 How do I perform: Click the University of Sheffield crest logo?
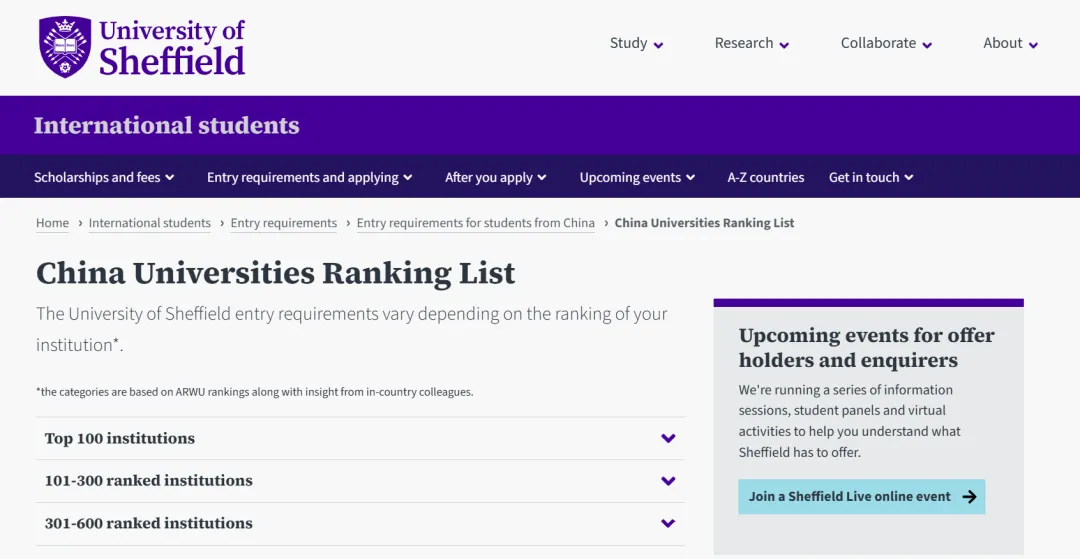coord(64,46)
